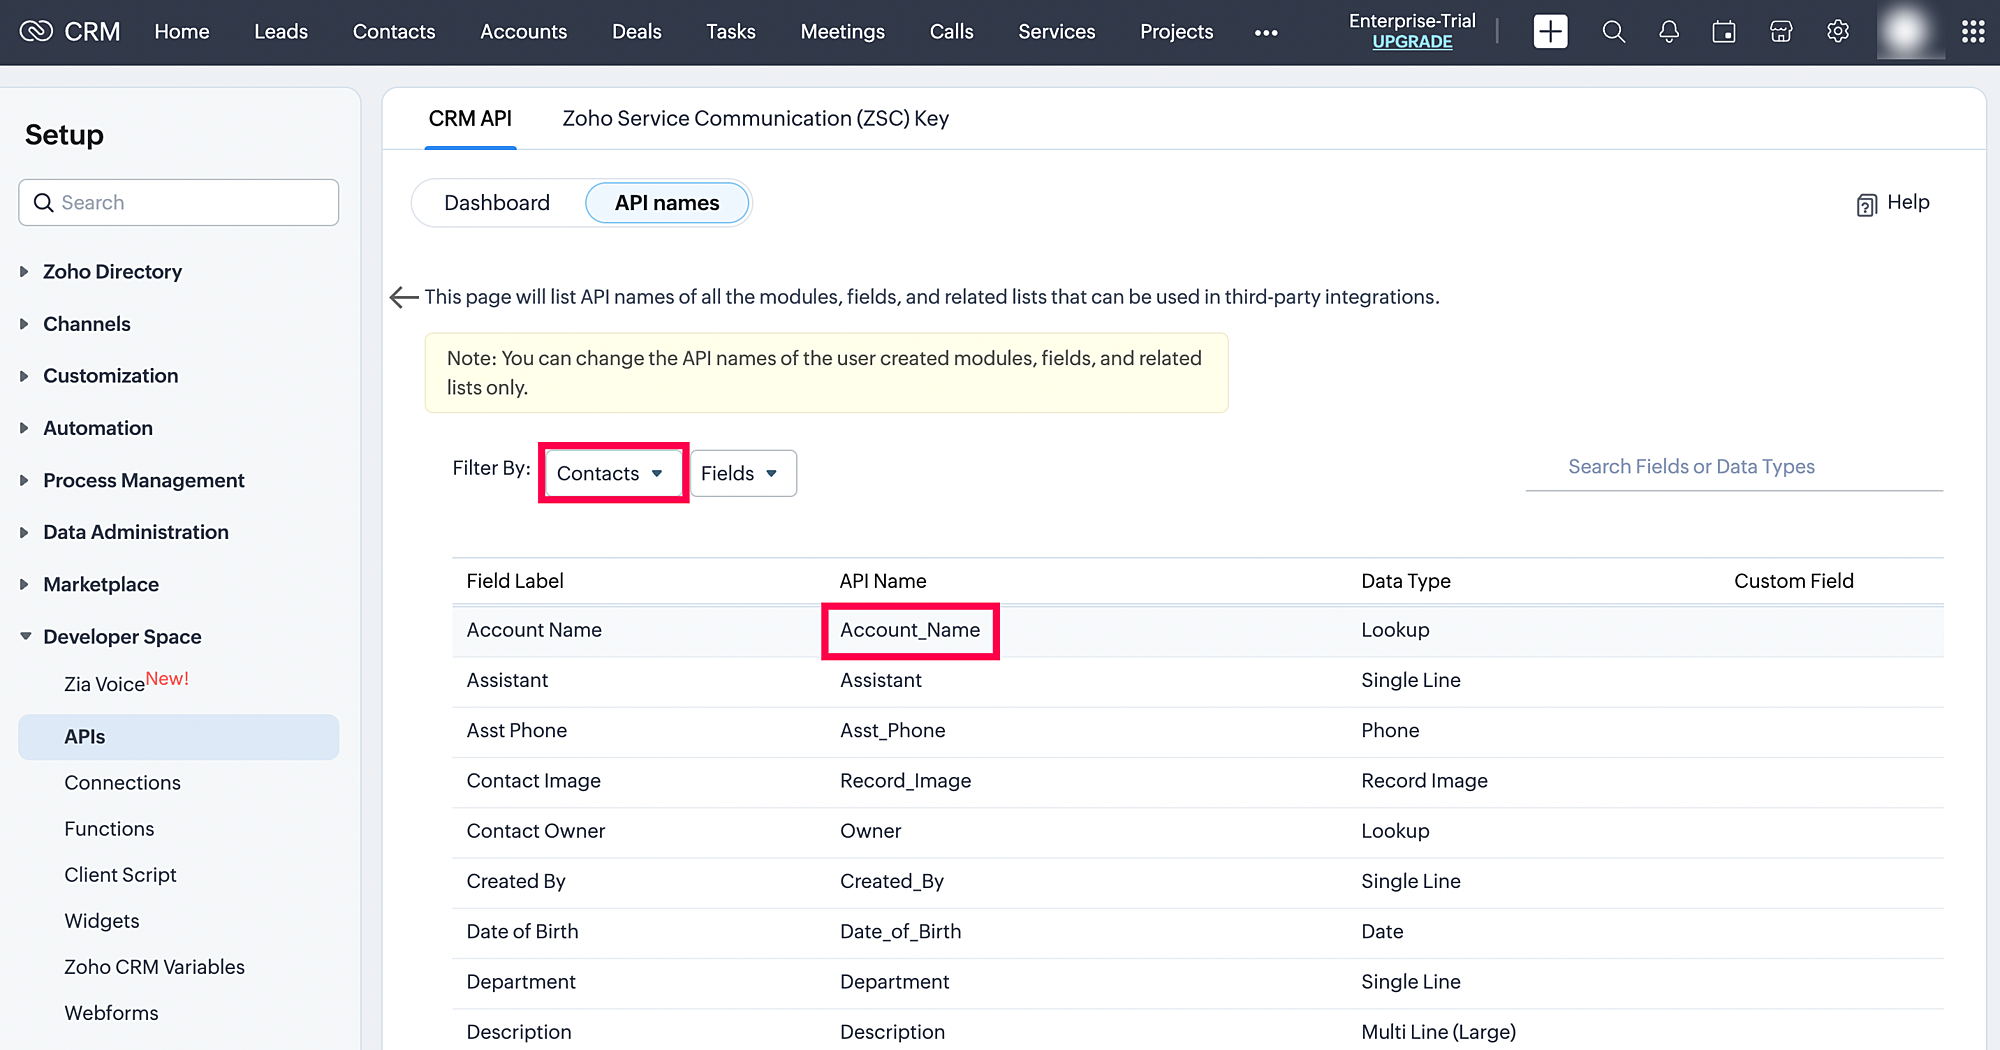The width and height of the screenshot is (2000, 1050).
Task: Open Connections in Developer Space
Action: pos(123,783)
